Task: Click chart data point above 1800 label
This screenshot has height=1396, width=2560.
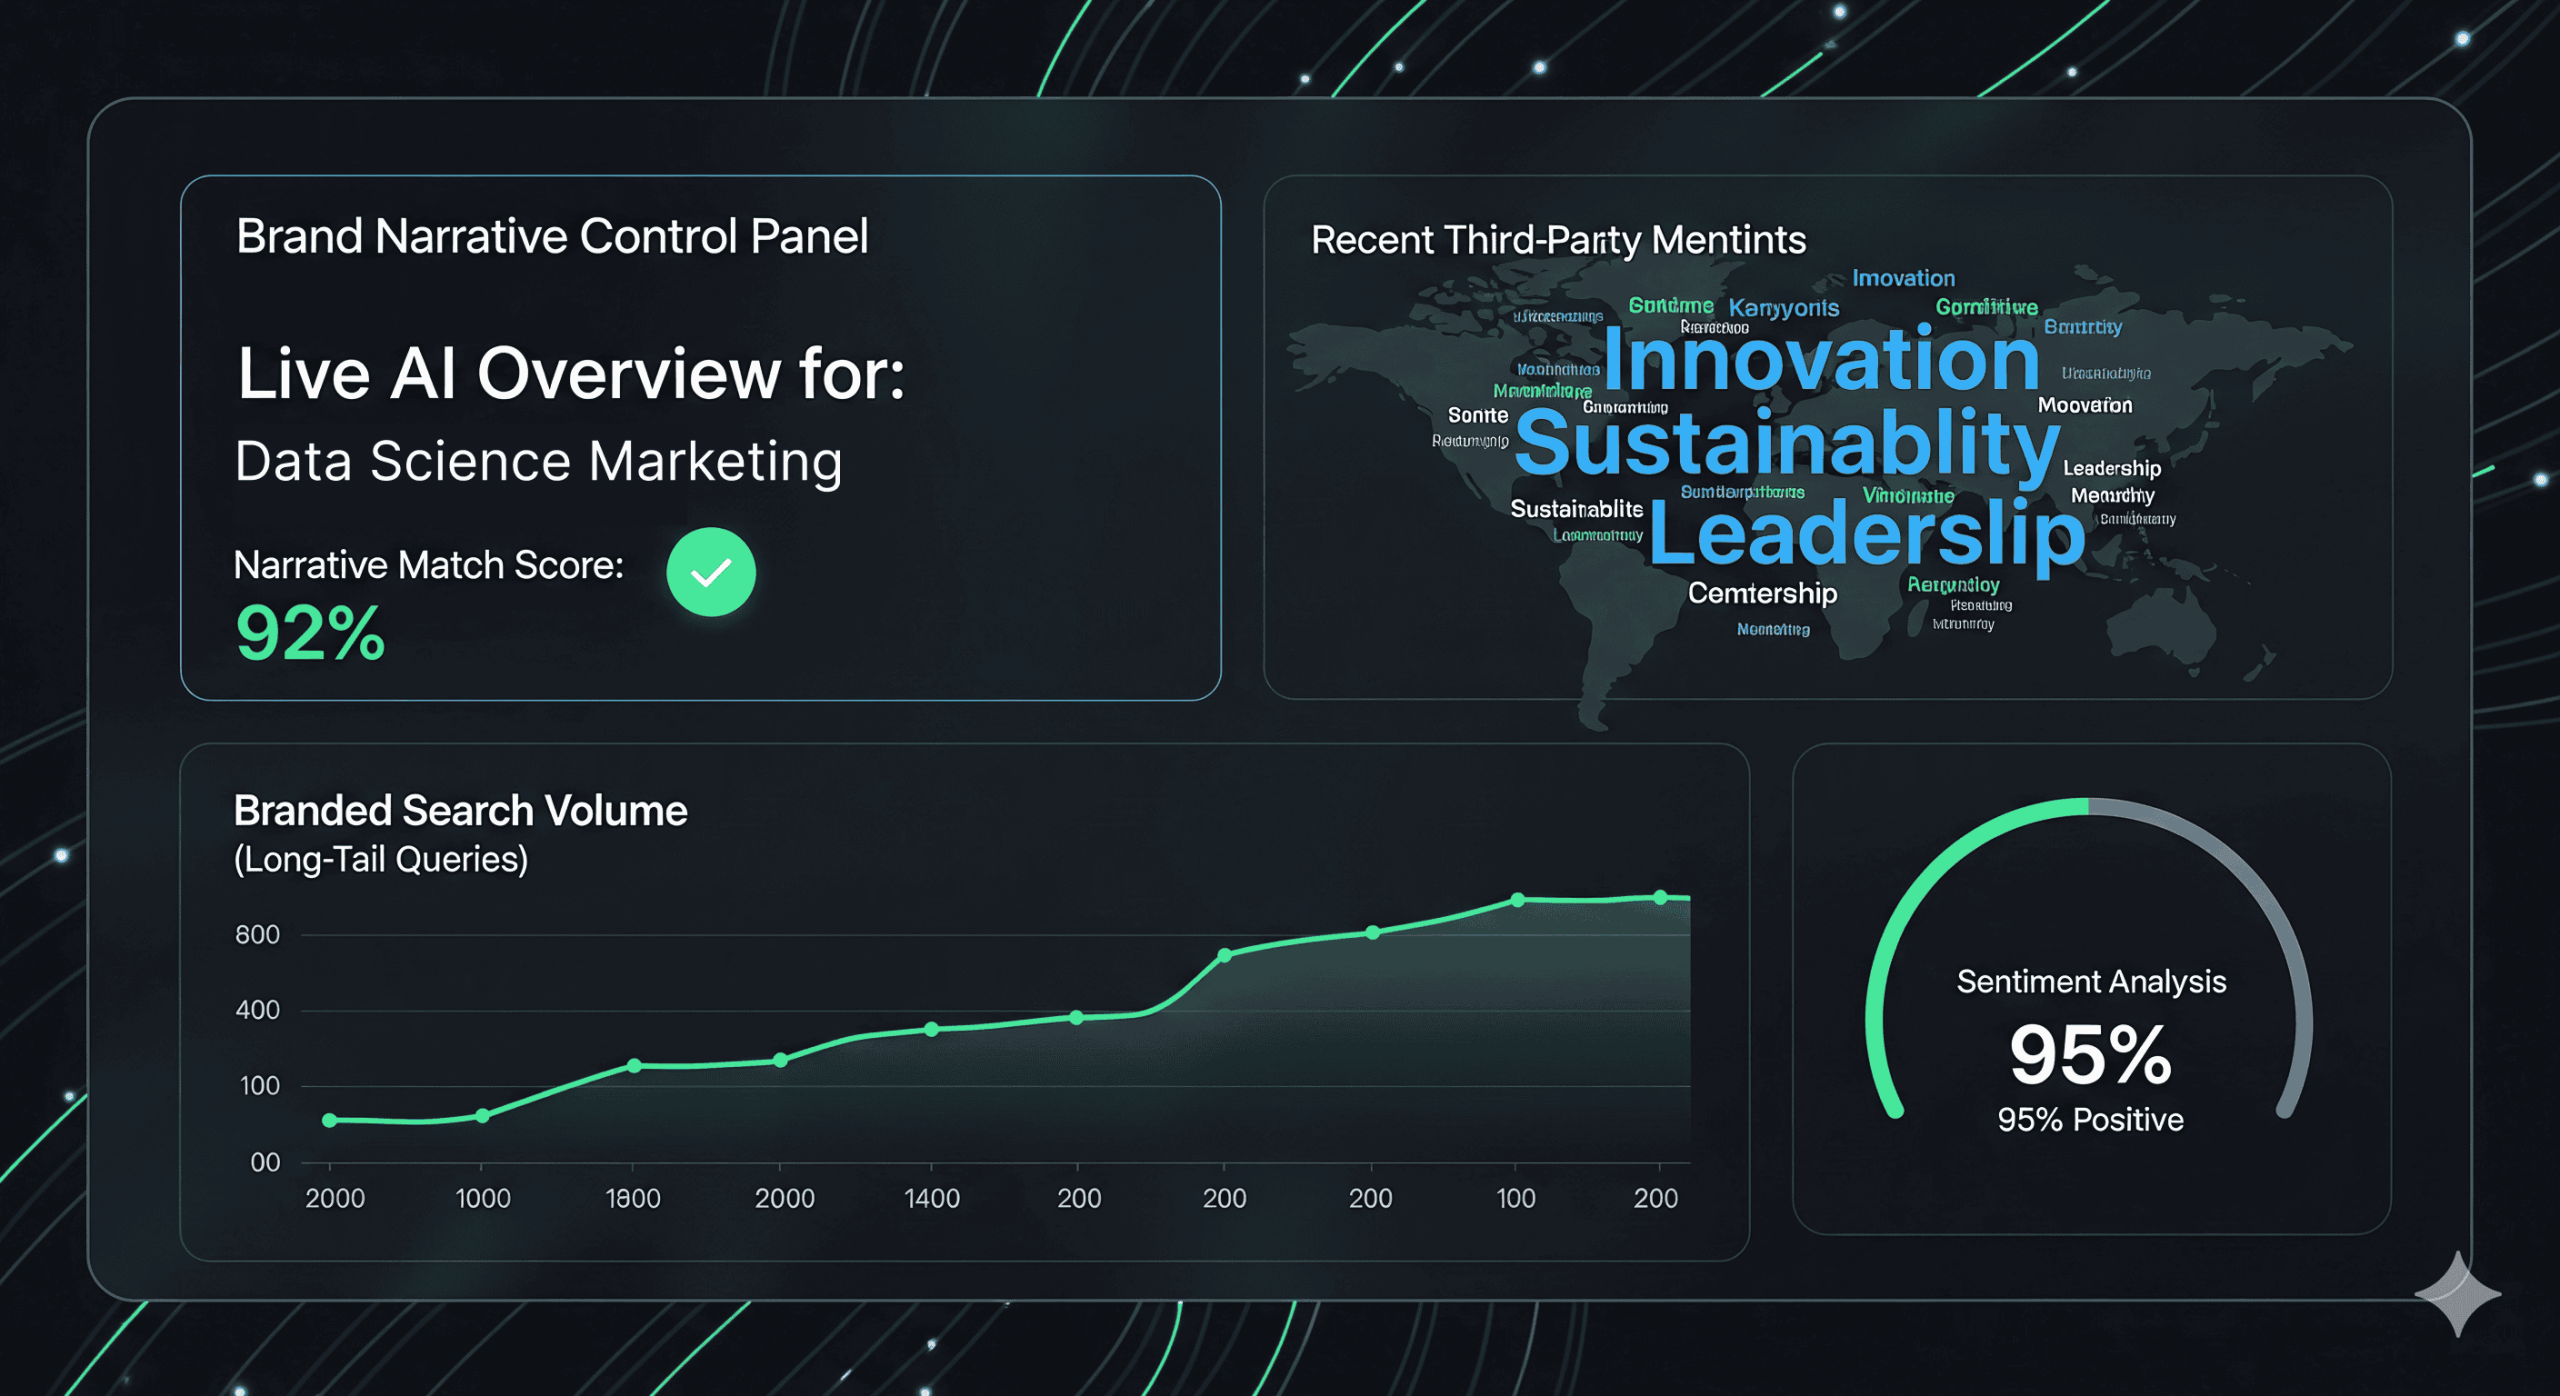Action: (x=634, y=1066)
